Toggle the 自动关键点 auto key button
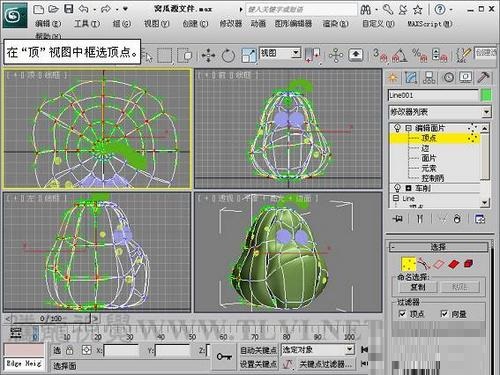500x375 pixels. pyautogui.click(x=258, y=350)
